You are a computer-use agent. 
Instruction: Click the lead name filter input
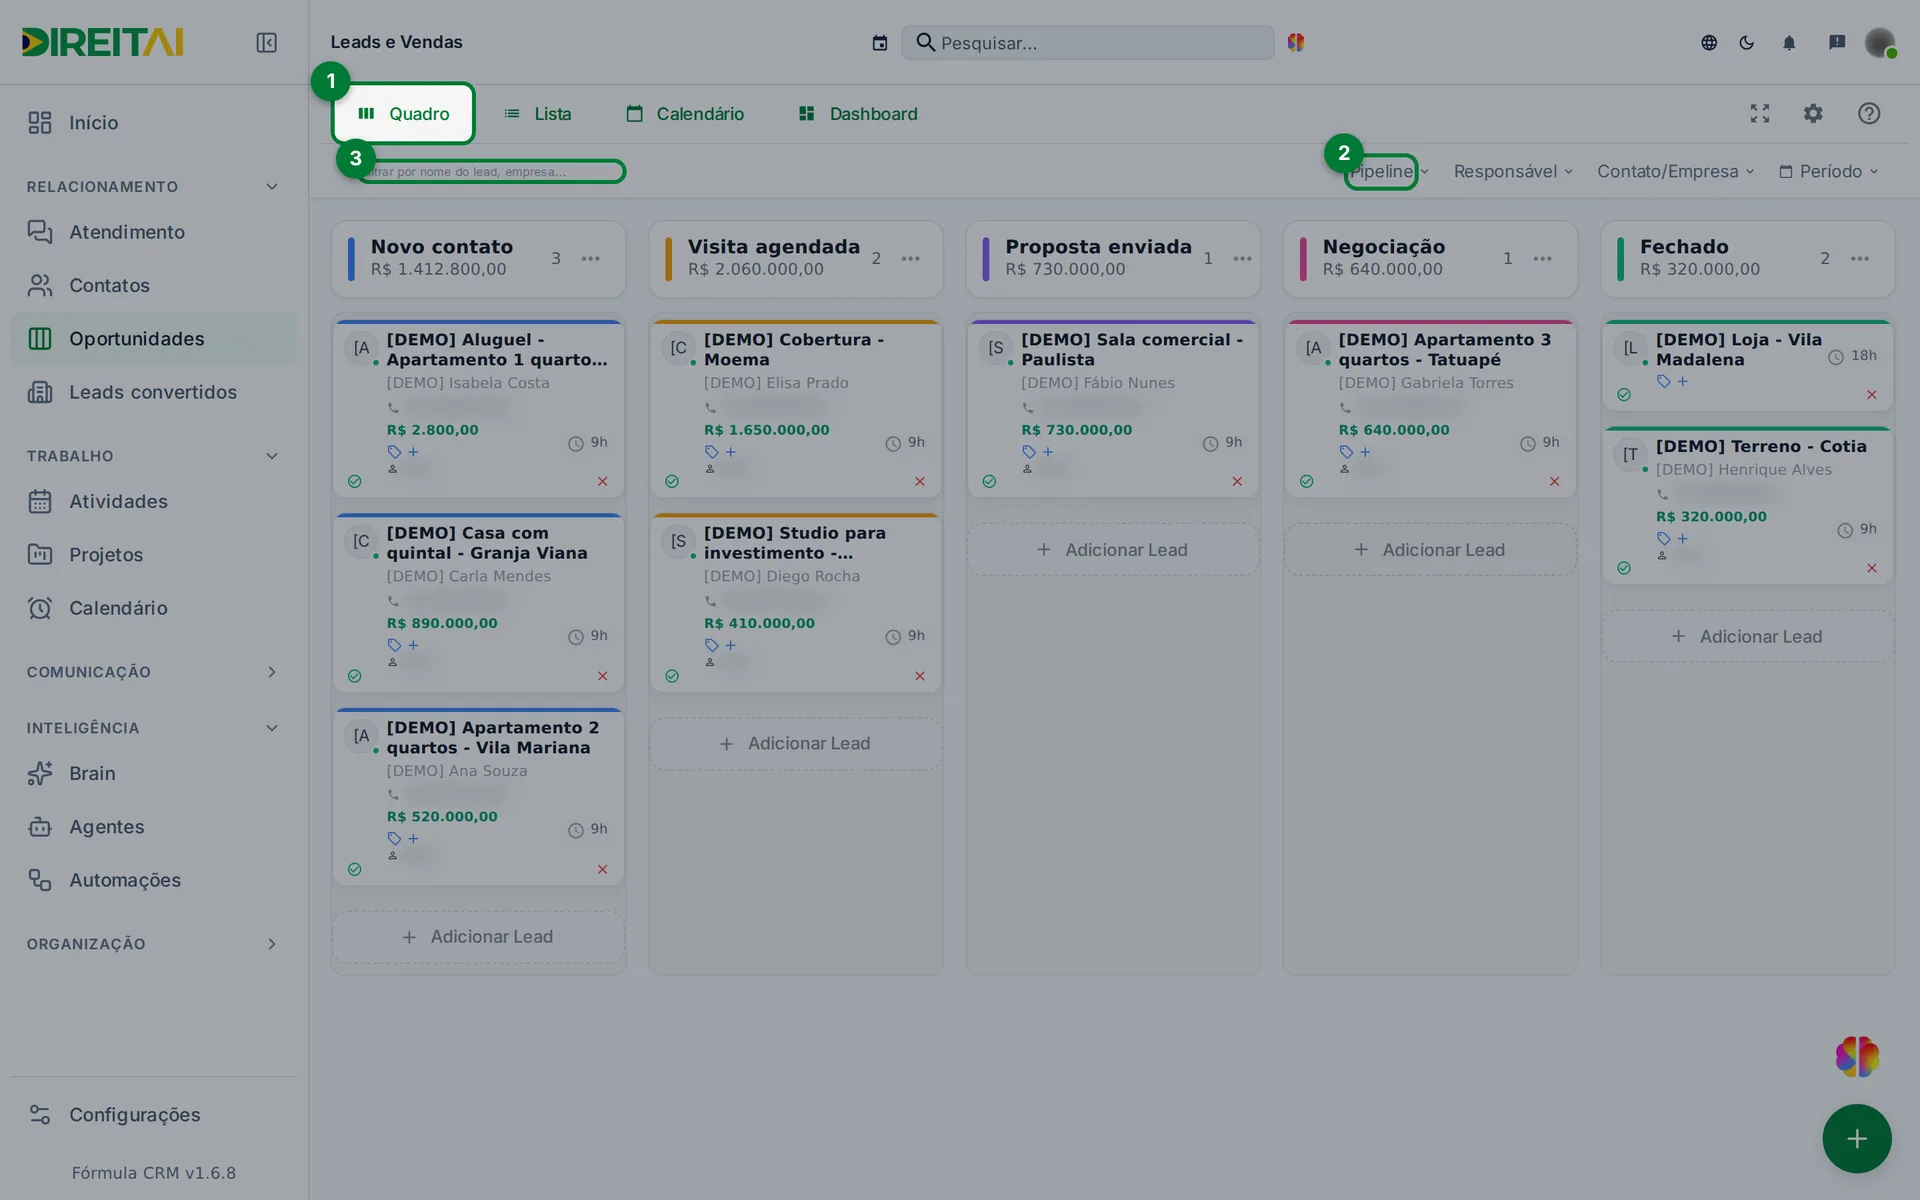pos(491,172)
